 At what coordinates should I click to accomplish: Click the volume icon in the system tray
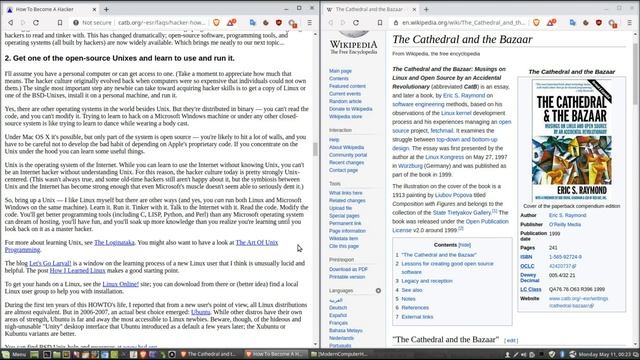tap(524, 355)
